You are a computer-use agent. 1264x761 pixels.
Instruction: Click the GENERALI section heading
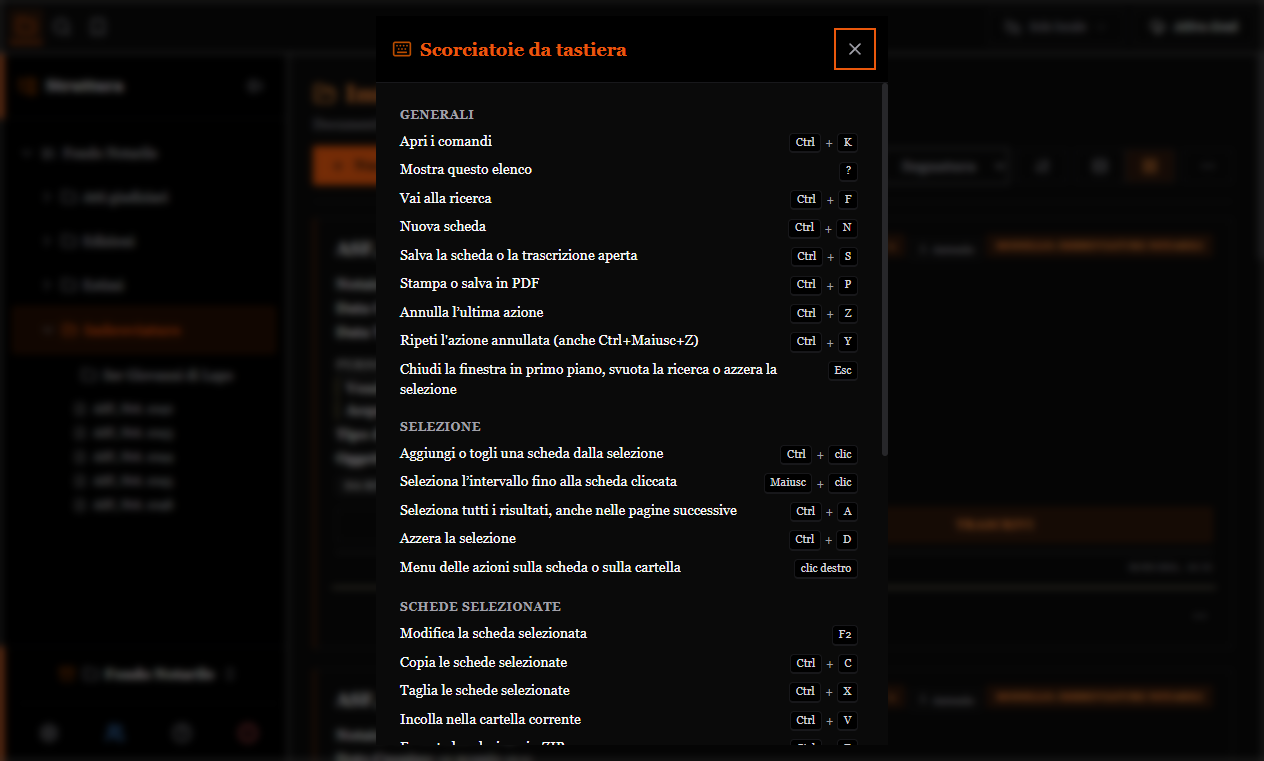437,115
